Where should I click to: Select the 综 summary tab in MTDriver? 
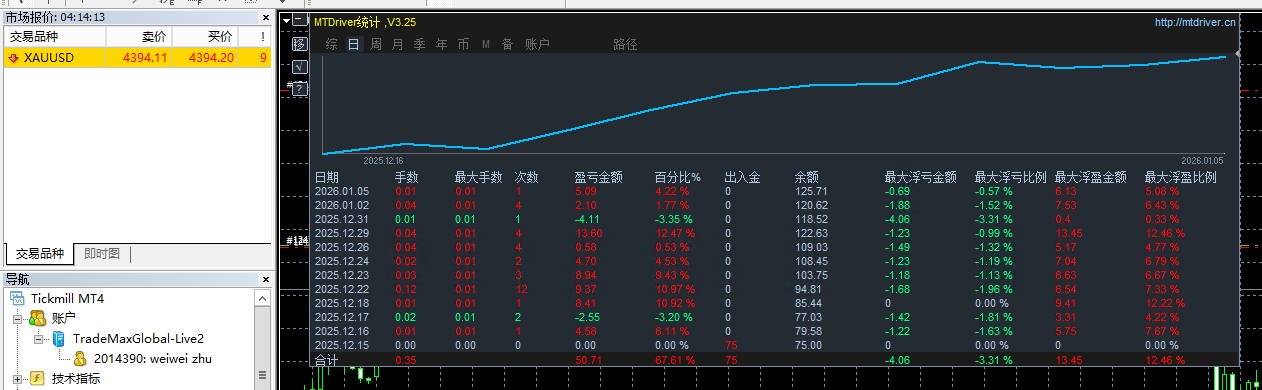click(331, 44)
